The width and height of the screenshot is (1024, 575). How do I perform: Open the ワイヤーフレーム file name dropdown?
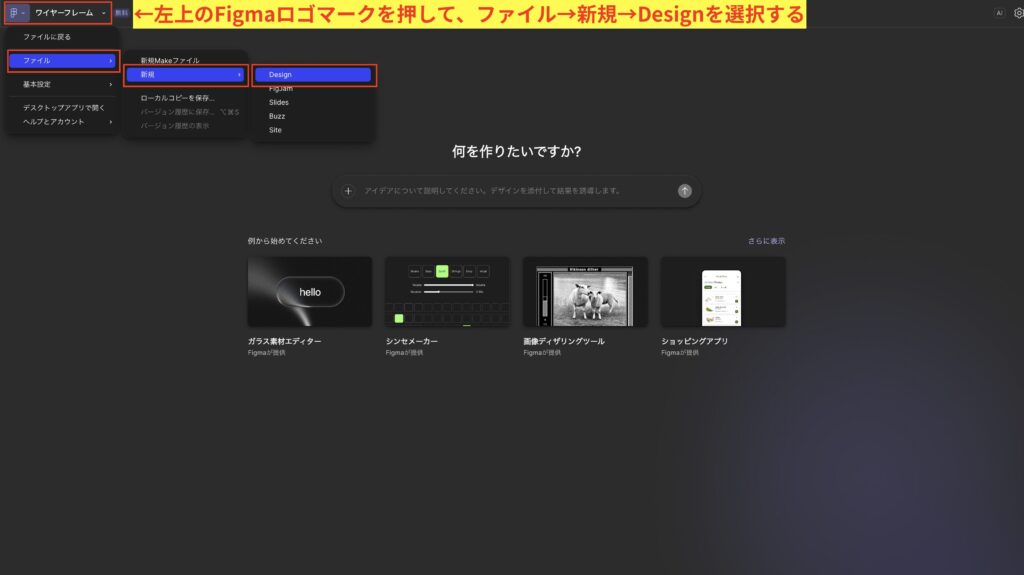click(x=70, y=12)
